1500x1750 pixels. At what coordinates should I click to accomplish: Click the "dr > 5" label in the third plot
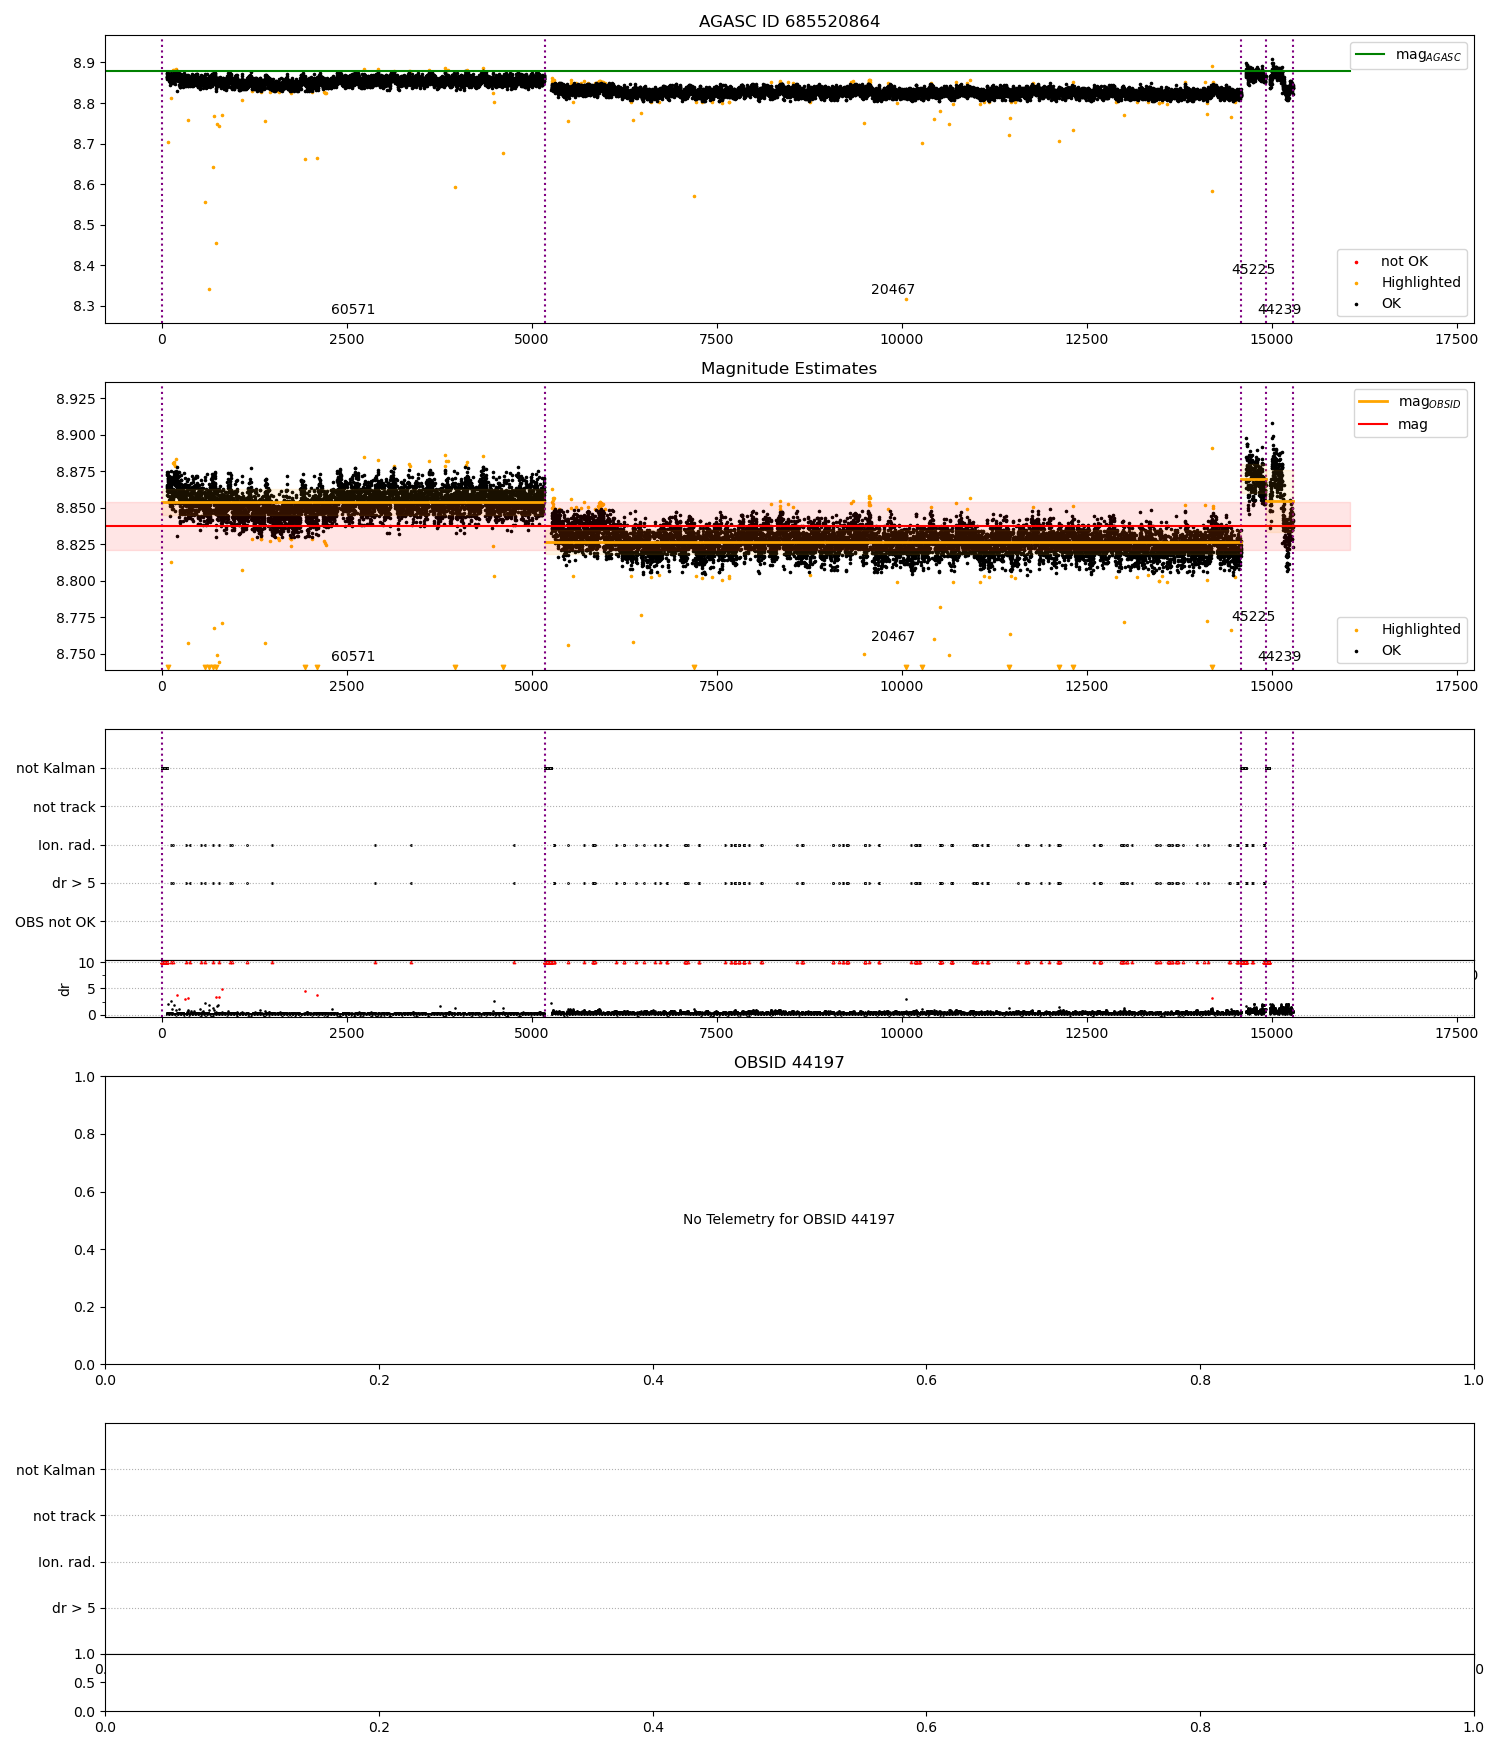tap(74, 884)
